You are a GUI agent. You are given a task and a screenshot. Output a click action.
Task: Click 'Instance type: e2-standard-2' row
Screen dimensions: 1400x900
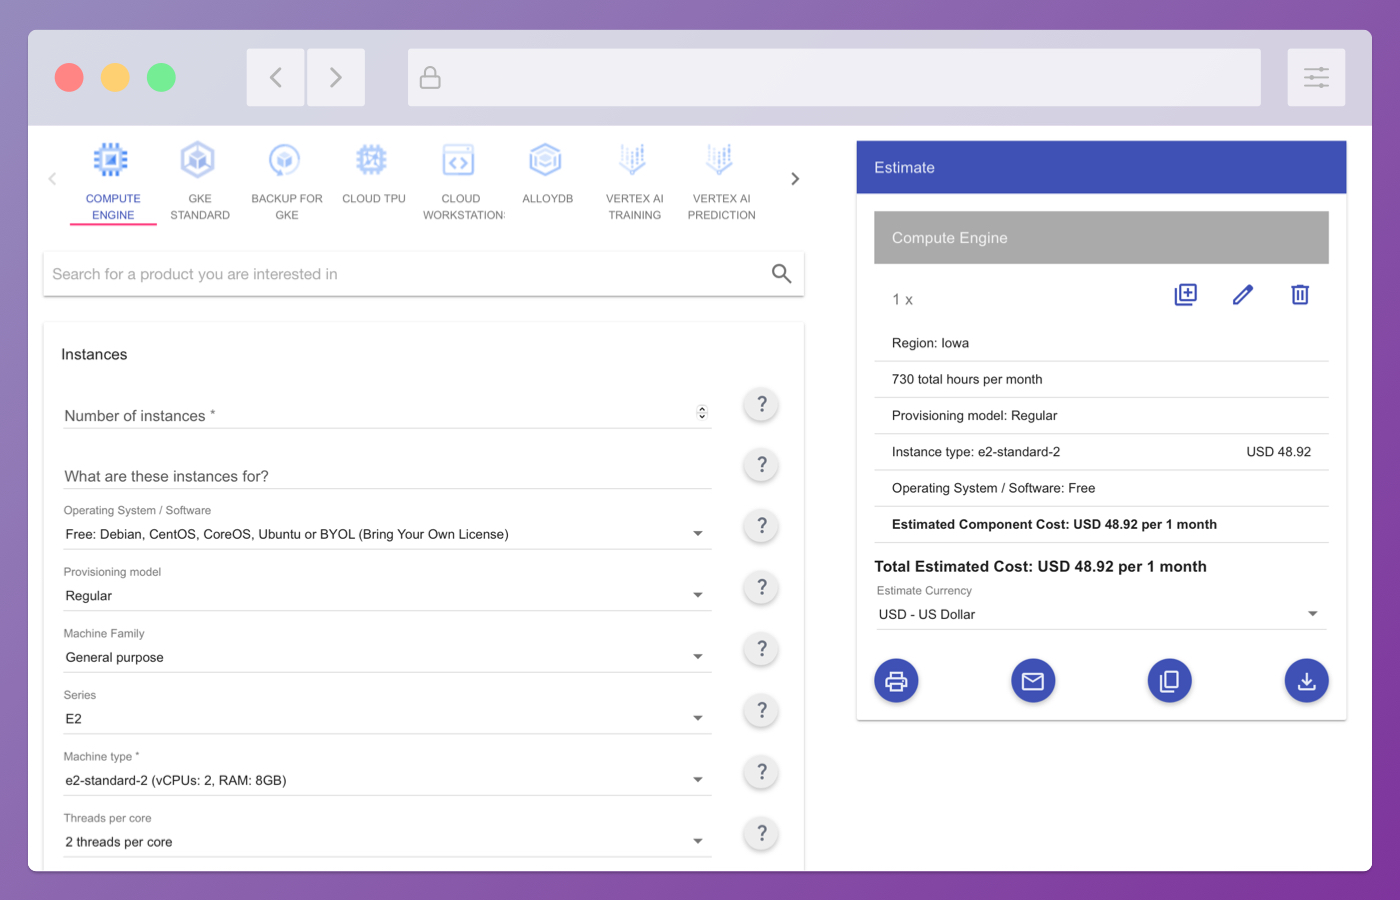1101,452
